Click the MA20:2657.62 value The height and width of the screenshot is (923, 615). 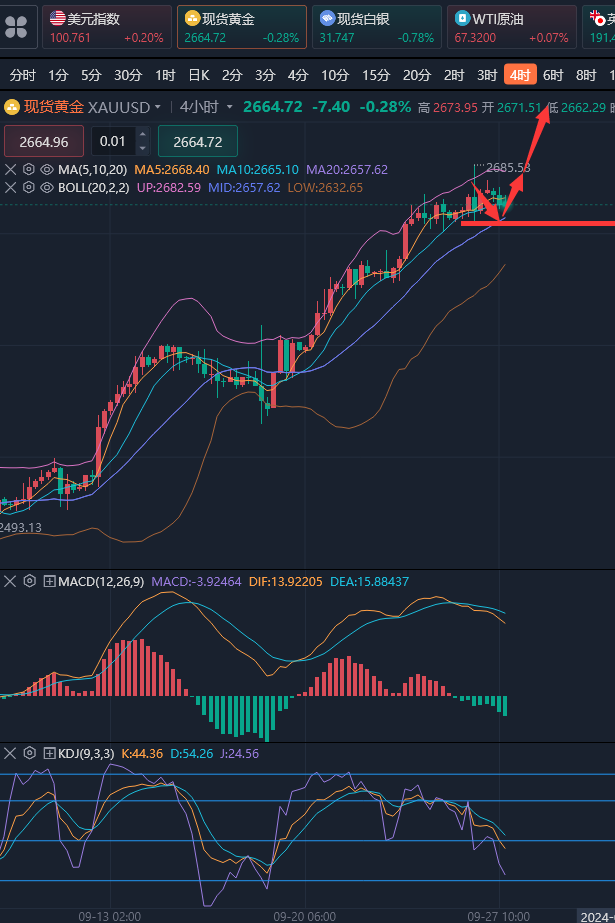[347, 170]
